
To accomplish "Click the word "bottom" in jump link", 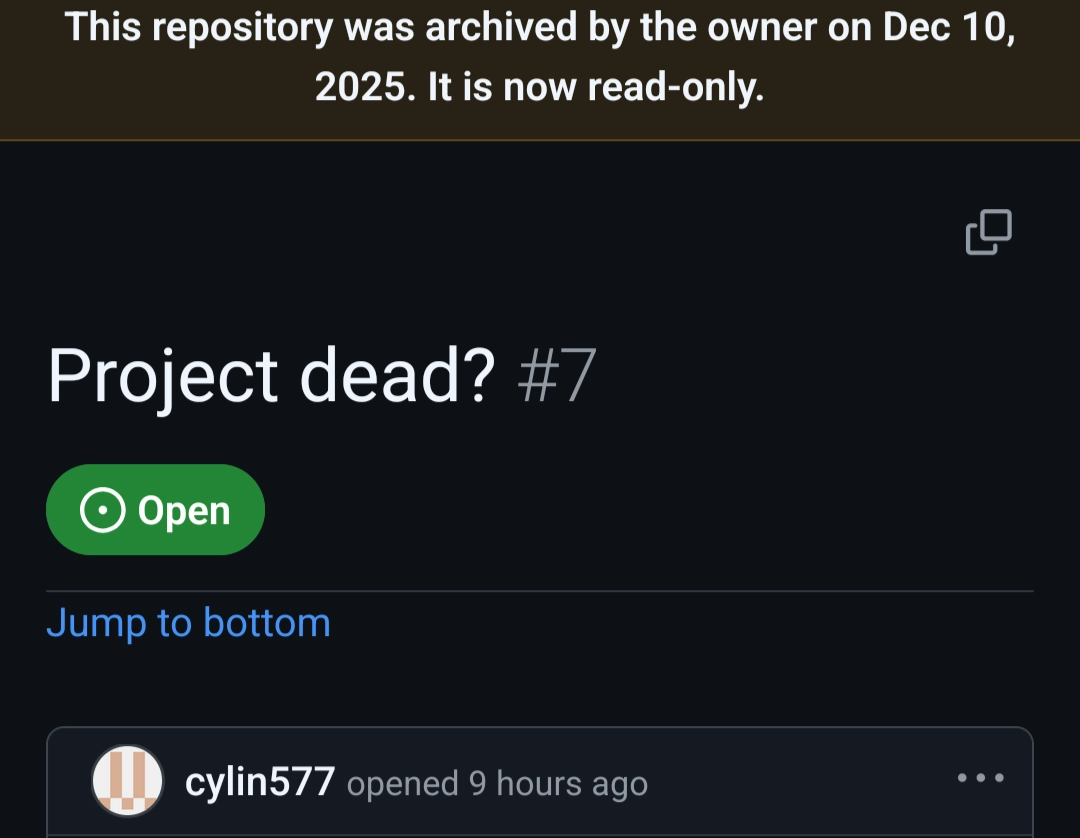I will tap(266, 623).
